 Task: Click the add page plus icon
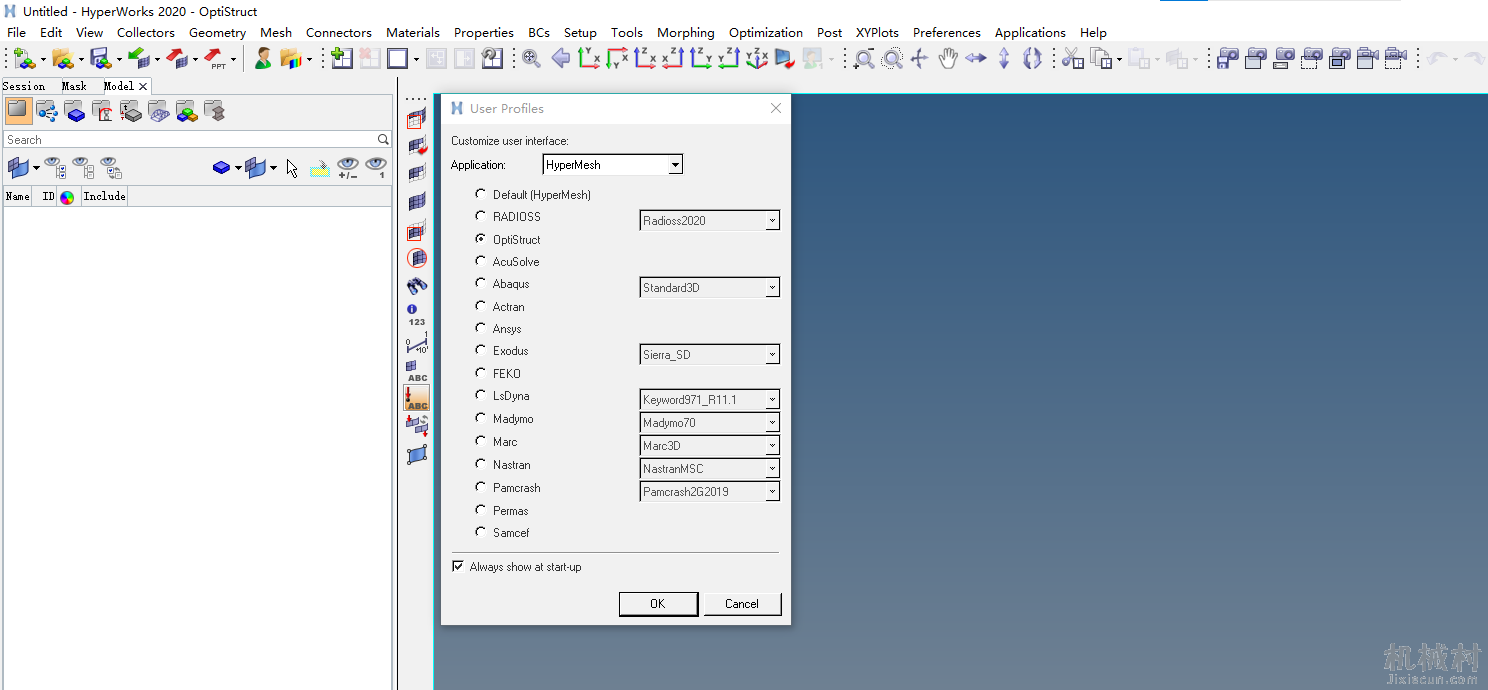pyautogui.click(x=342, y=58)
